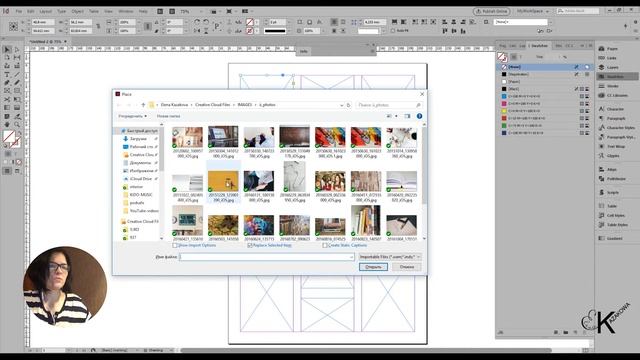Select the yellow CMYK swatch

pos(544,111)
